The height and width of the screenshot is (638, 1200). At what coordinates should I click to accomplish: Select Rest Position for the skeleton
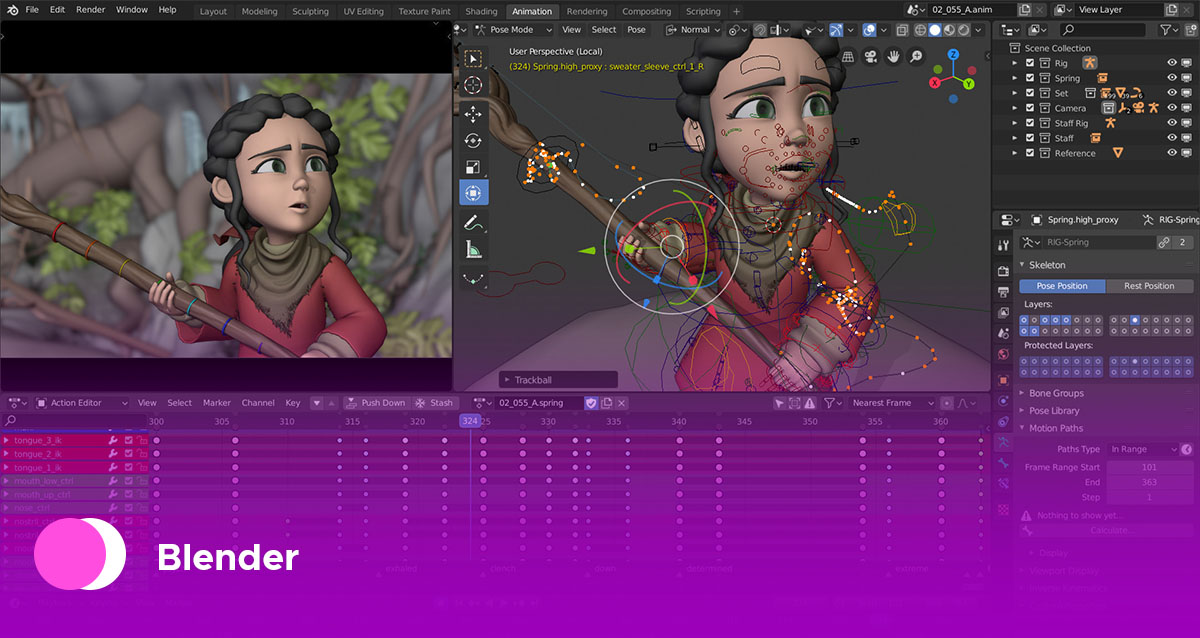pyautogui.click(x=1149, y=286)
